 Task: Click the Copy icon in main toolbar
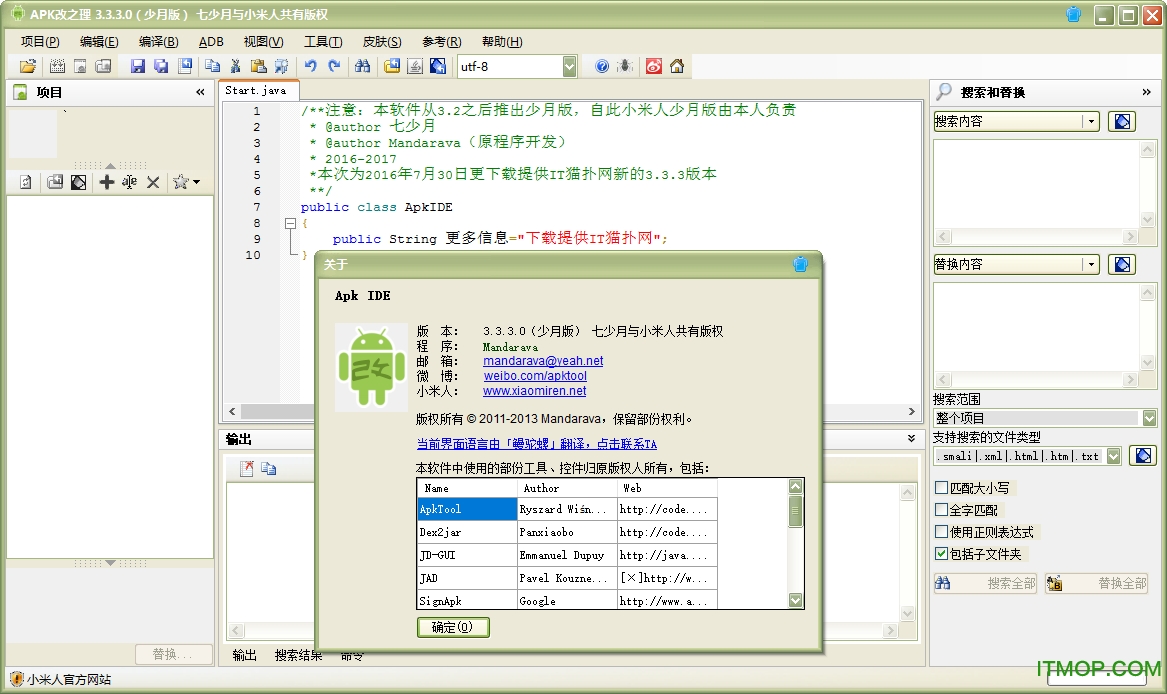[x=212, y=66]
